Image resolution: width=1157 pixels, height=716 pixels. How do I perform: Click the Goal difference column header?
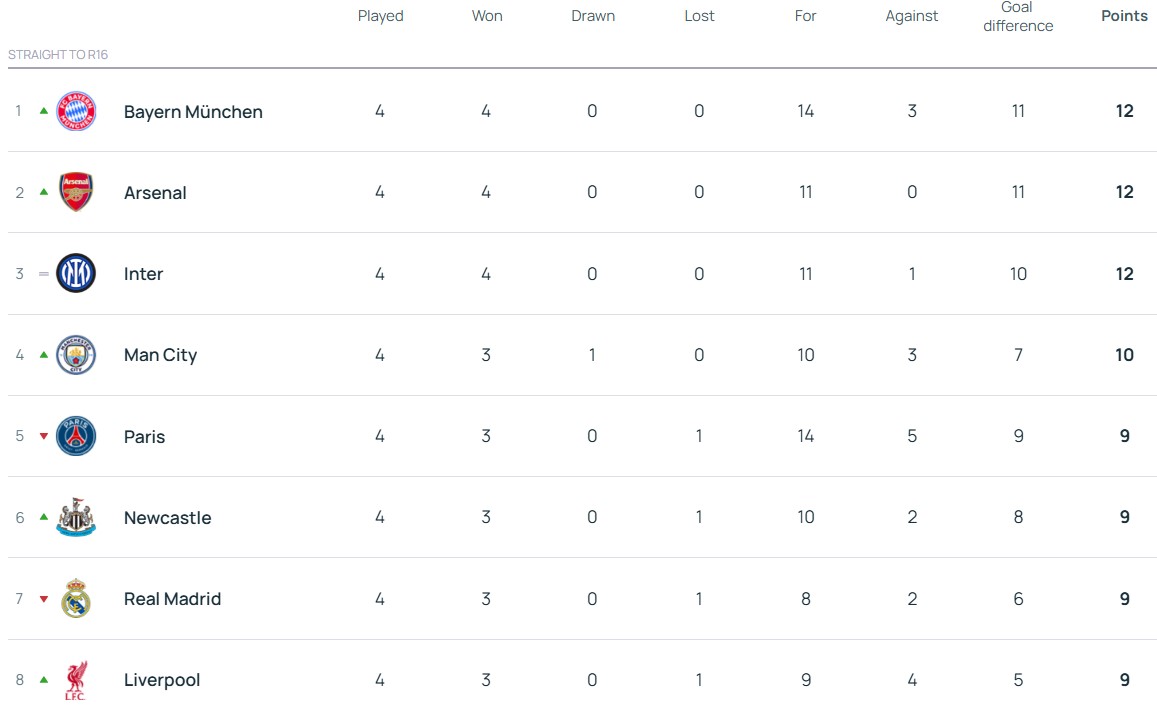1018,17
